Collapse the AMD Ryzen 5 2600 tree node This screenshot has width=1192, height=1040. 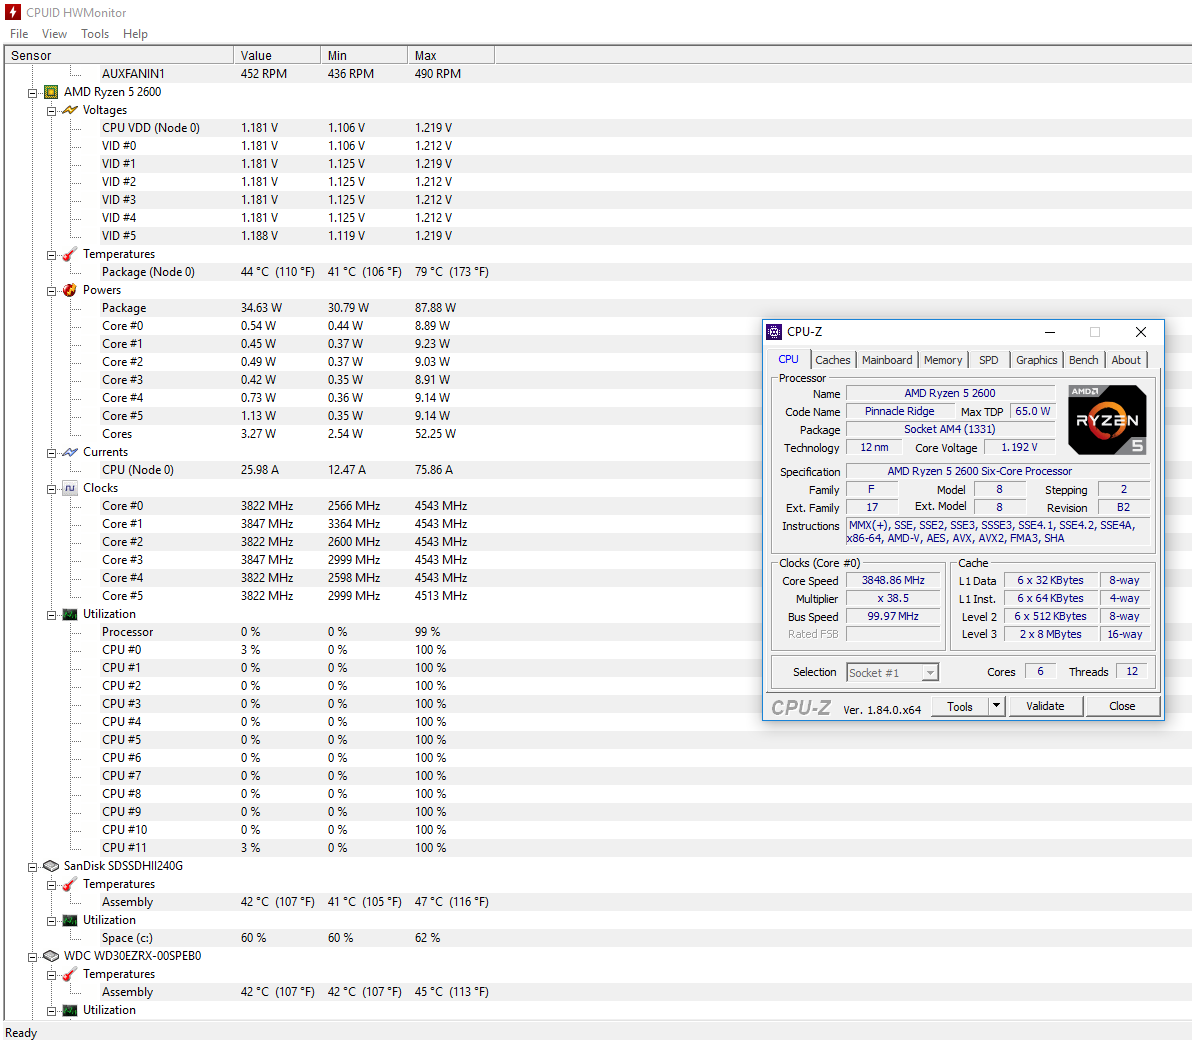point(33,93)
